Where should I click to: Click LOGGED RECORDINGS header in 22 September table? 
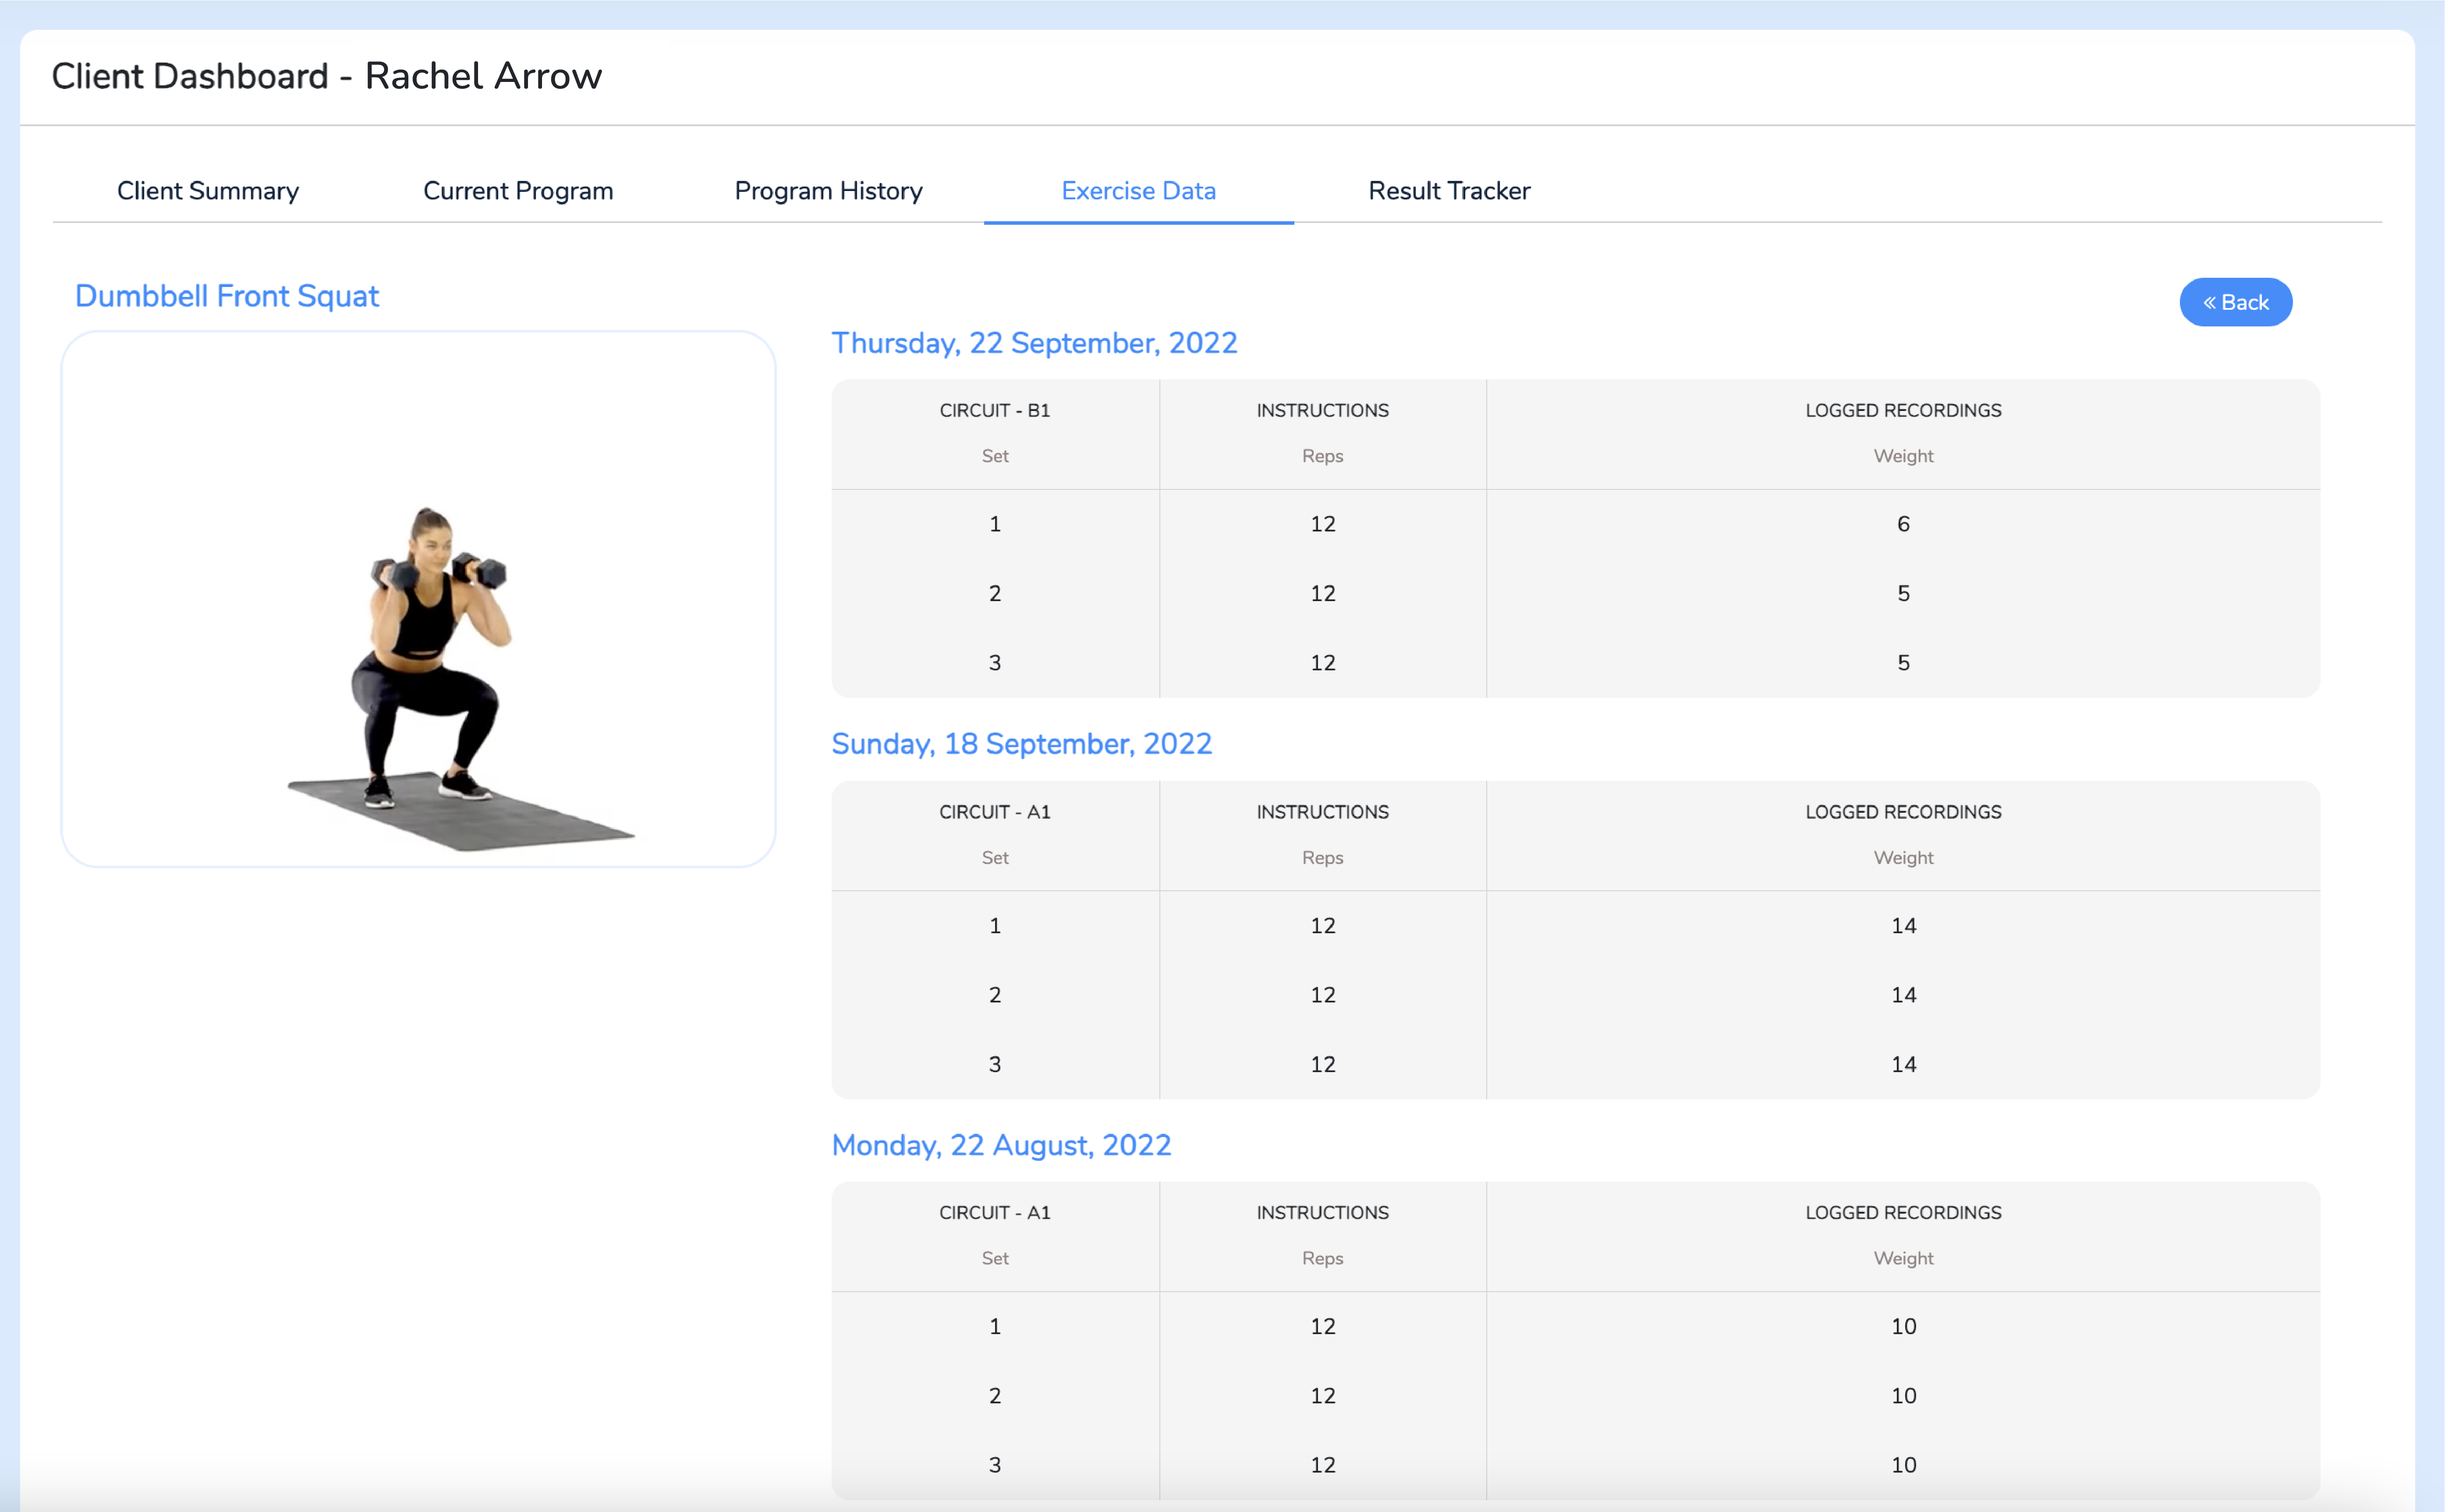point(1903,410)
